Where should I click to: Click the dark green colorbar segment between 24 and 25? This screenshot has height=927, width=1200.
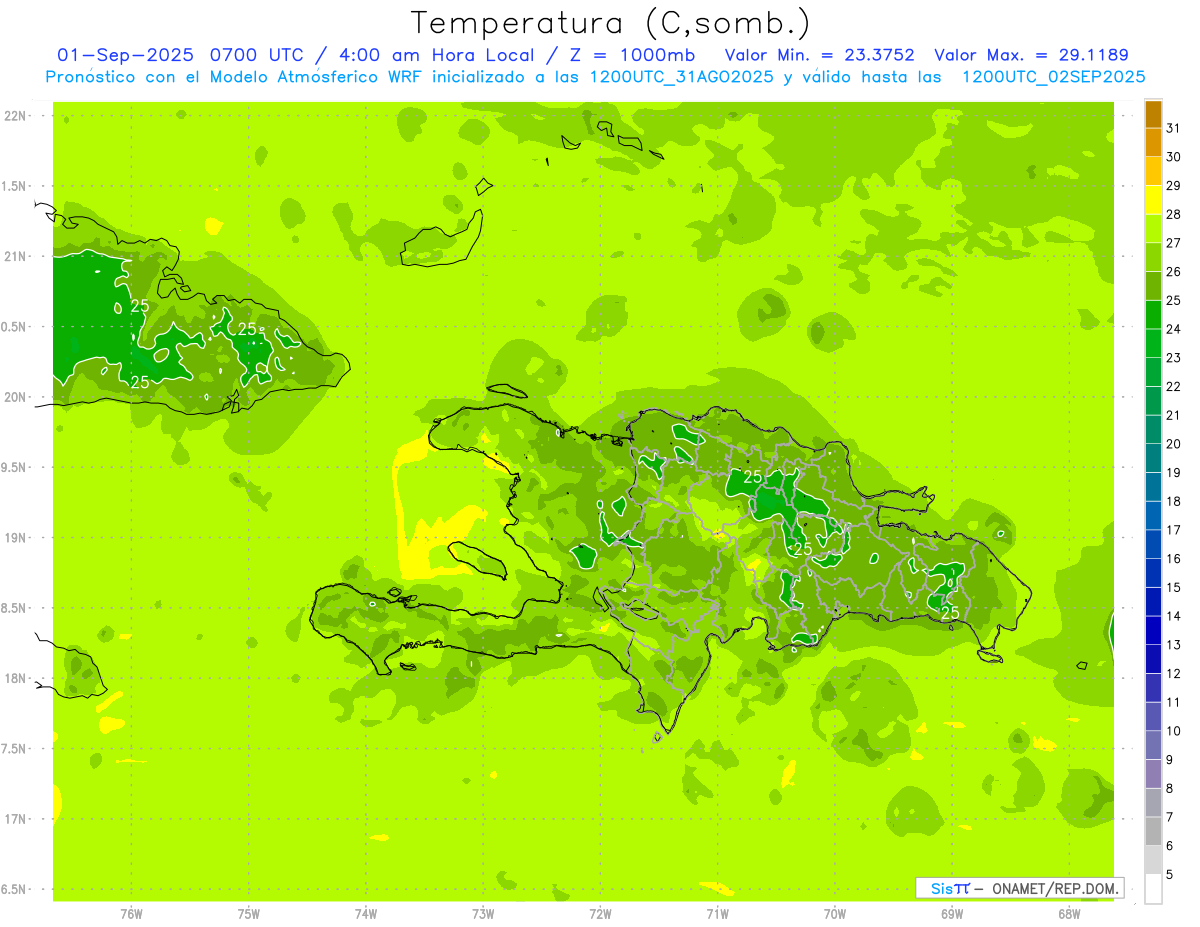(1153, 315)
